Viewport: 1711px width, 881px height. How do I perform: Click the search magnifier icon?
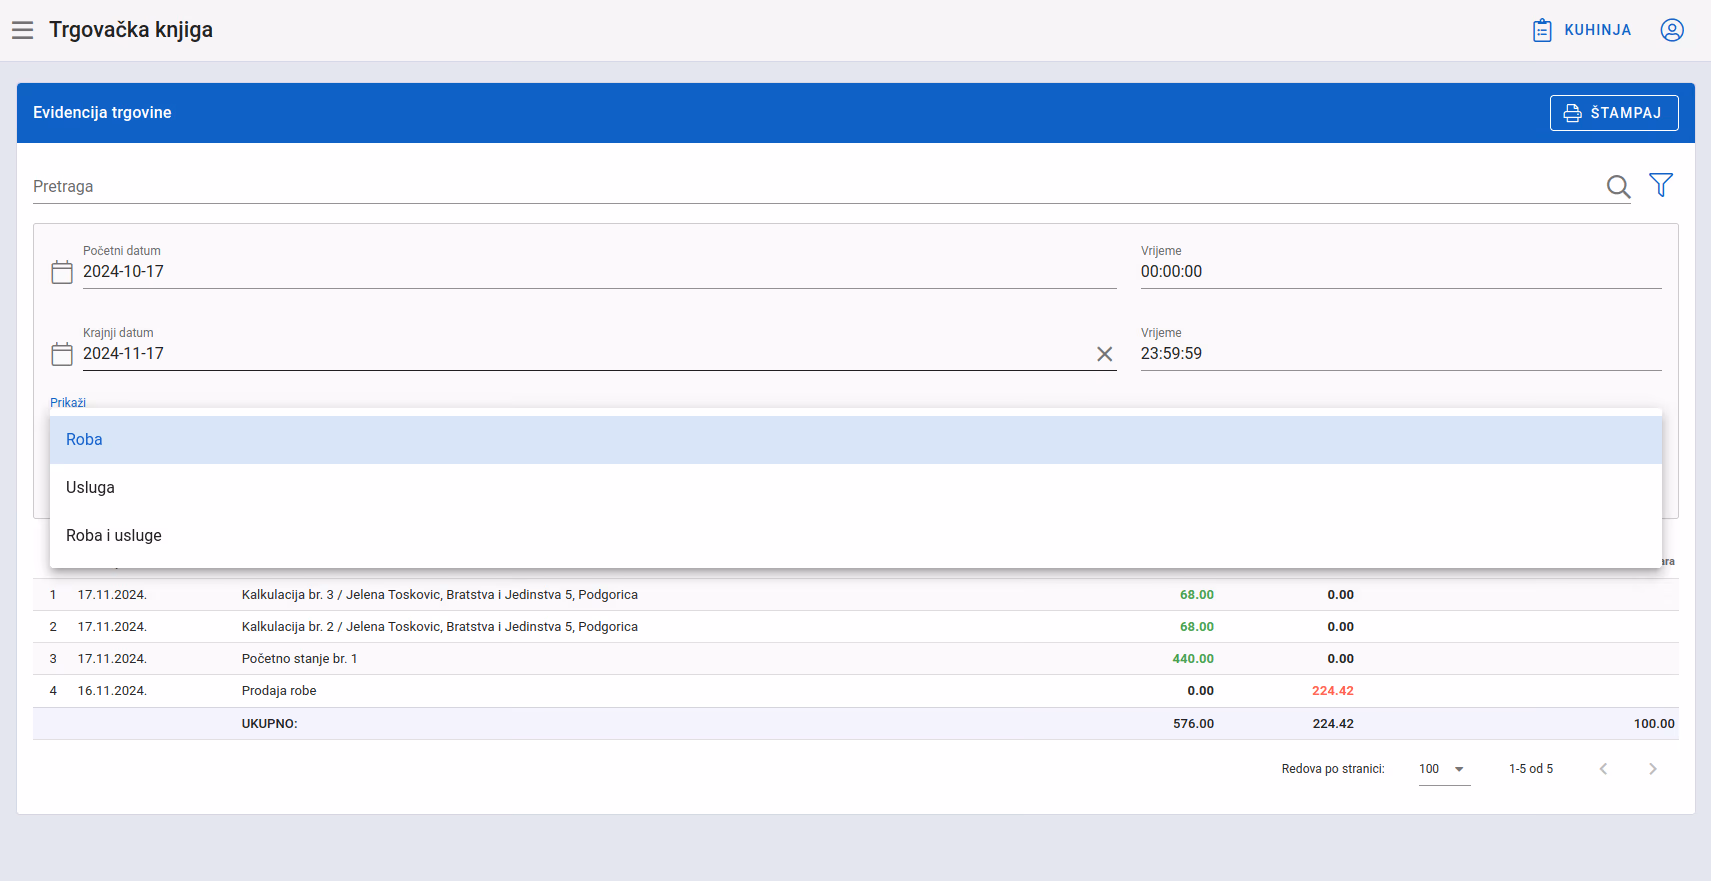coord(1618,186)
